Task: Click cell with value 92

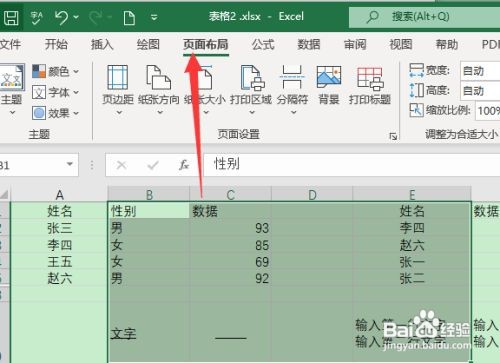Action: 230,279
